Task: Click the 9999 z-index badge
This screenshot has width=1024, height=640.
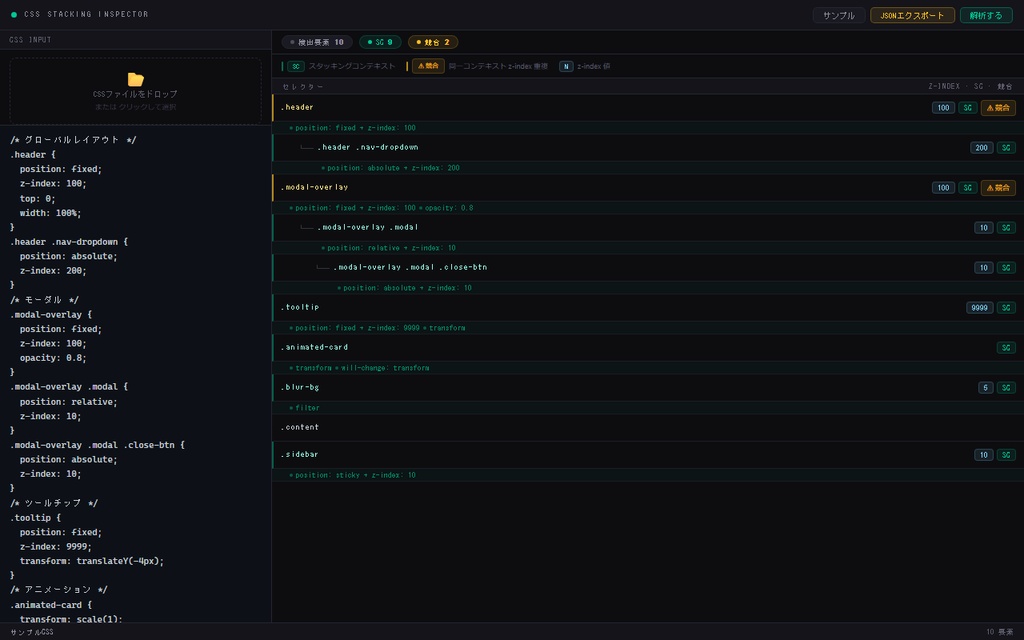Action: tap(980, 308)
